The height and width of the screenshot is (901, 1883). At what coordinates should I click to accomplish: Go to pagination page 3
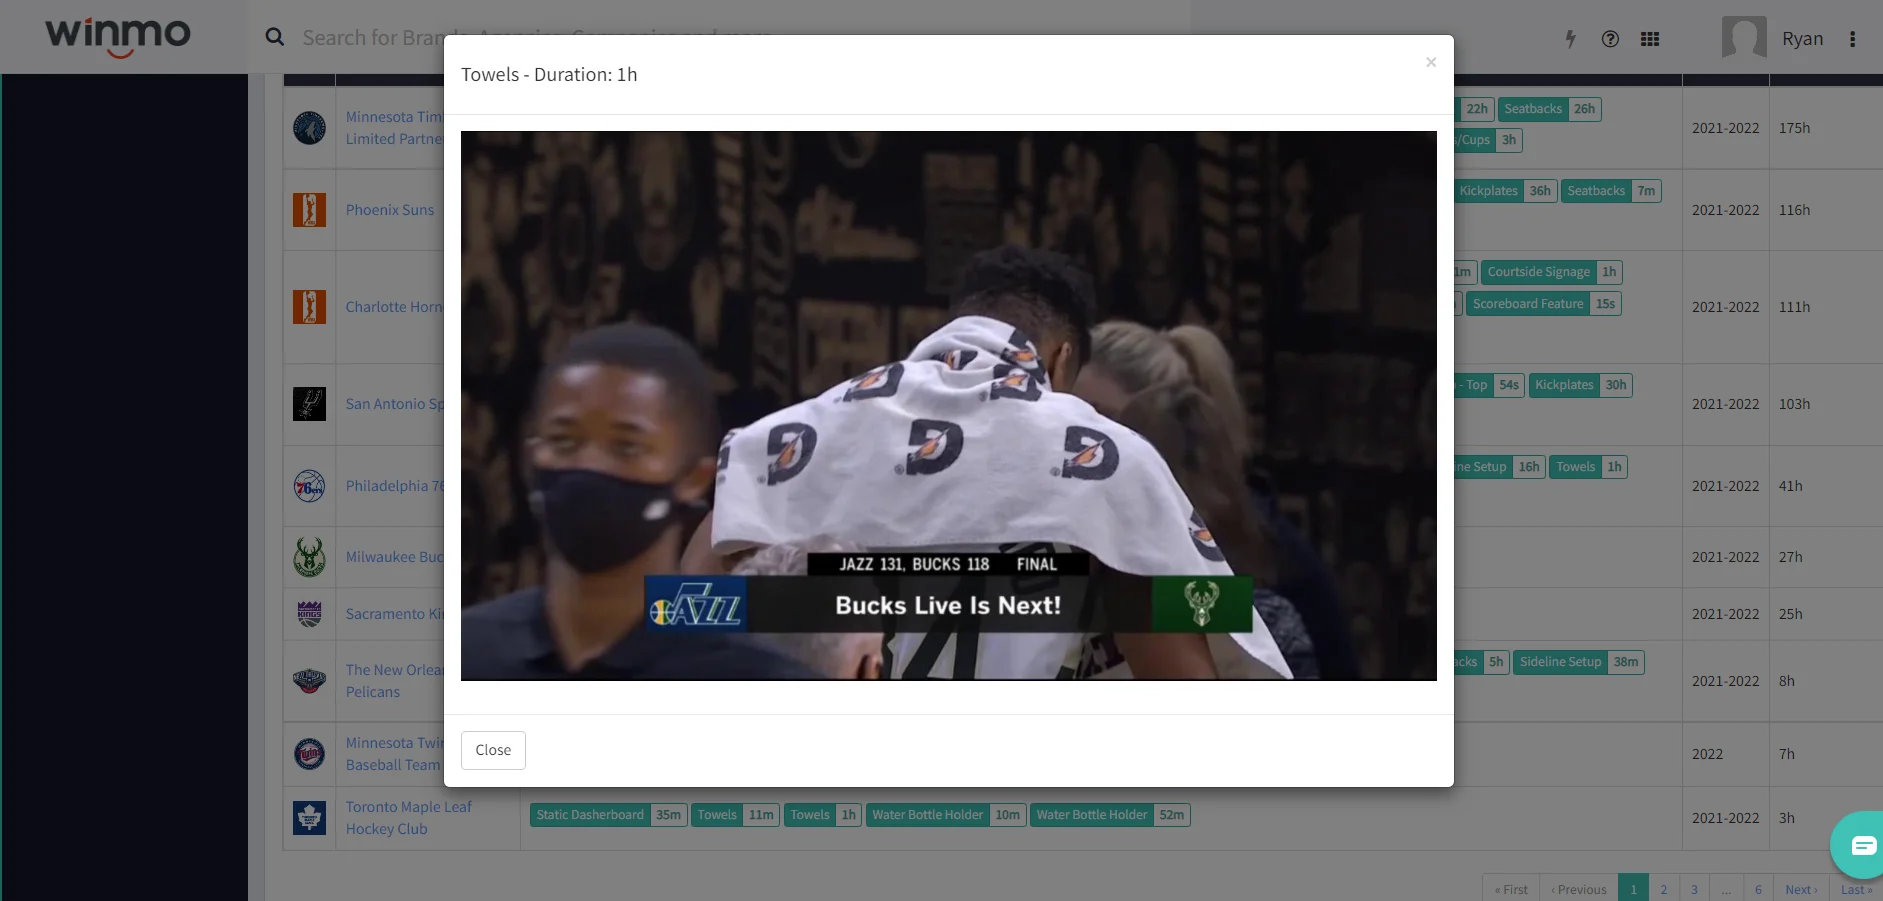tap(1694, 889)
